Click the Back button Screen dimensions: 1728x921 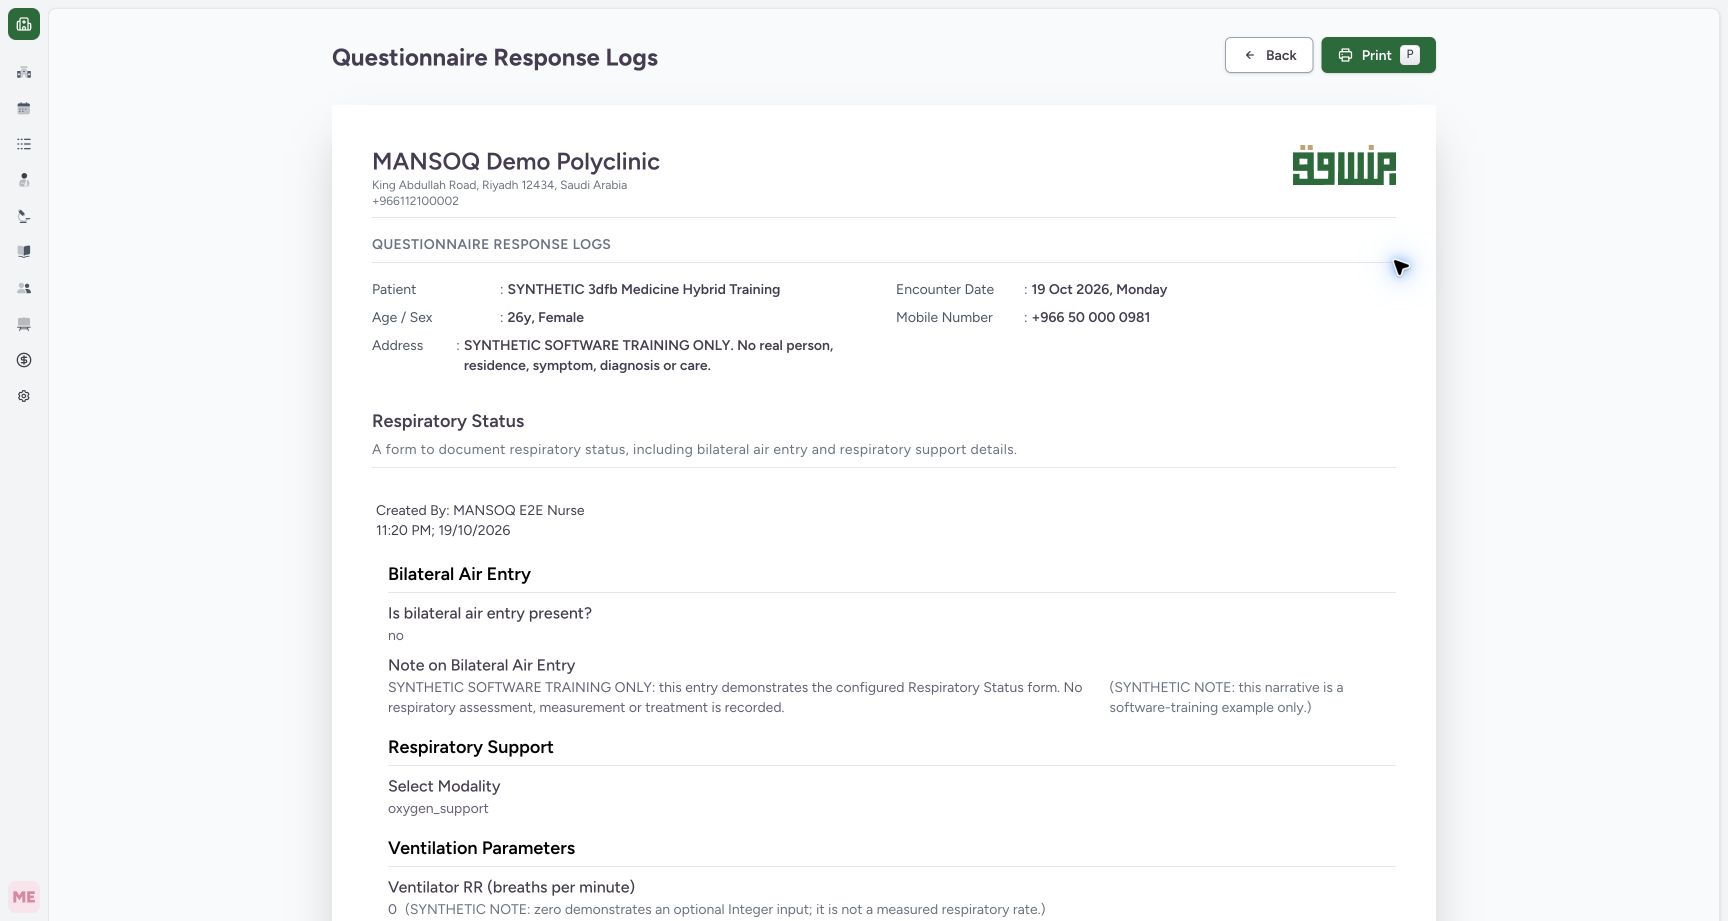[x=1269, y=55]
